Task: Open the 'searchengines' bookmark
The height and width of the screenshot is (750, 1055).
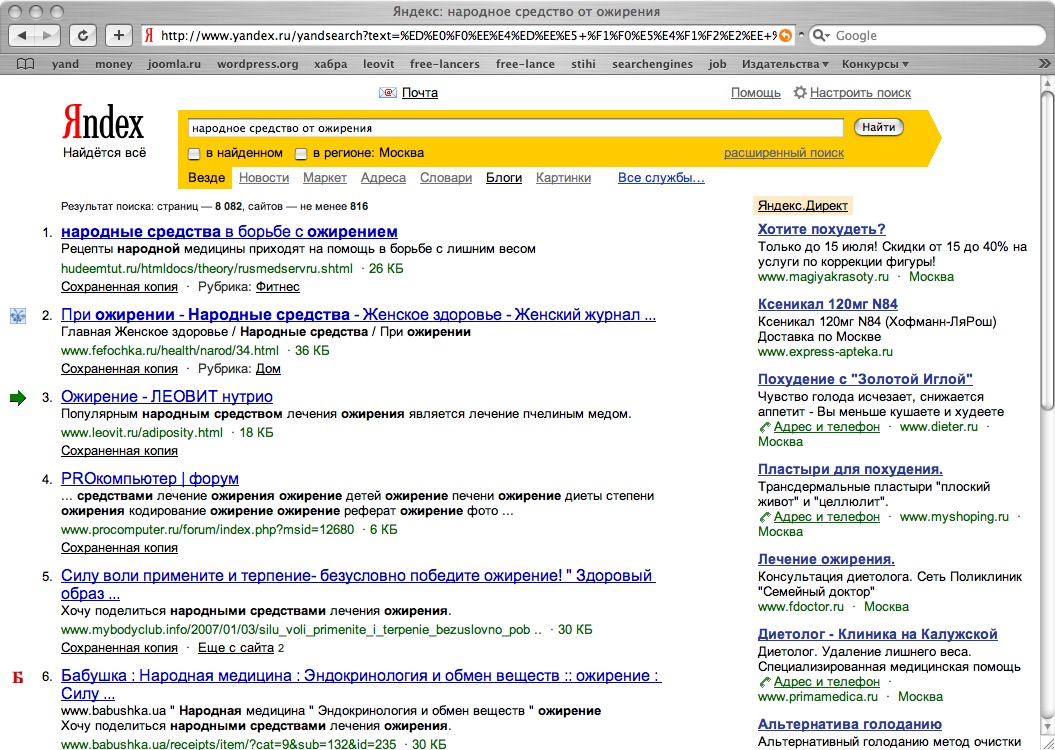Action: [652, 64]
